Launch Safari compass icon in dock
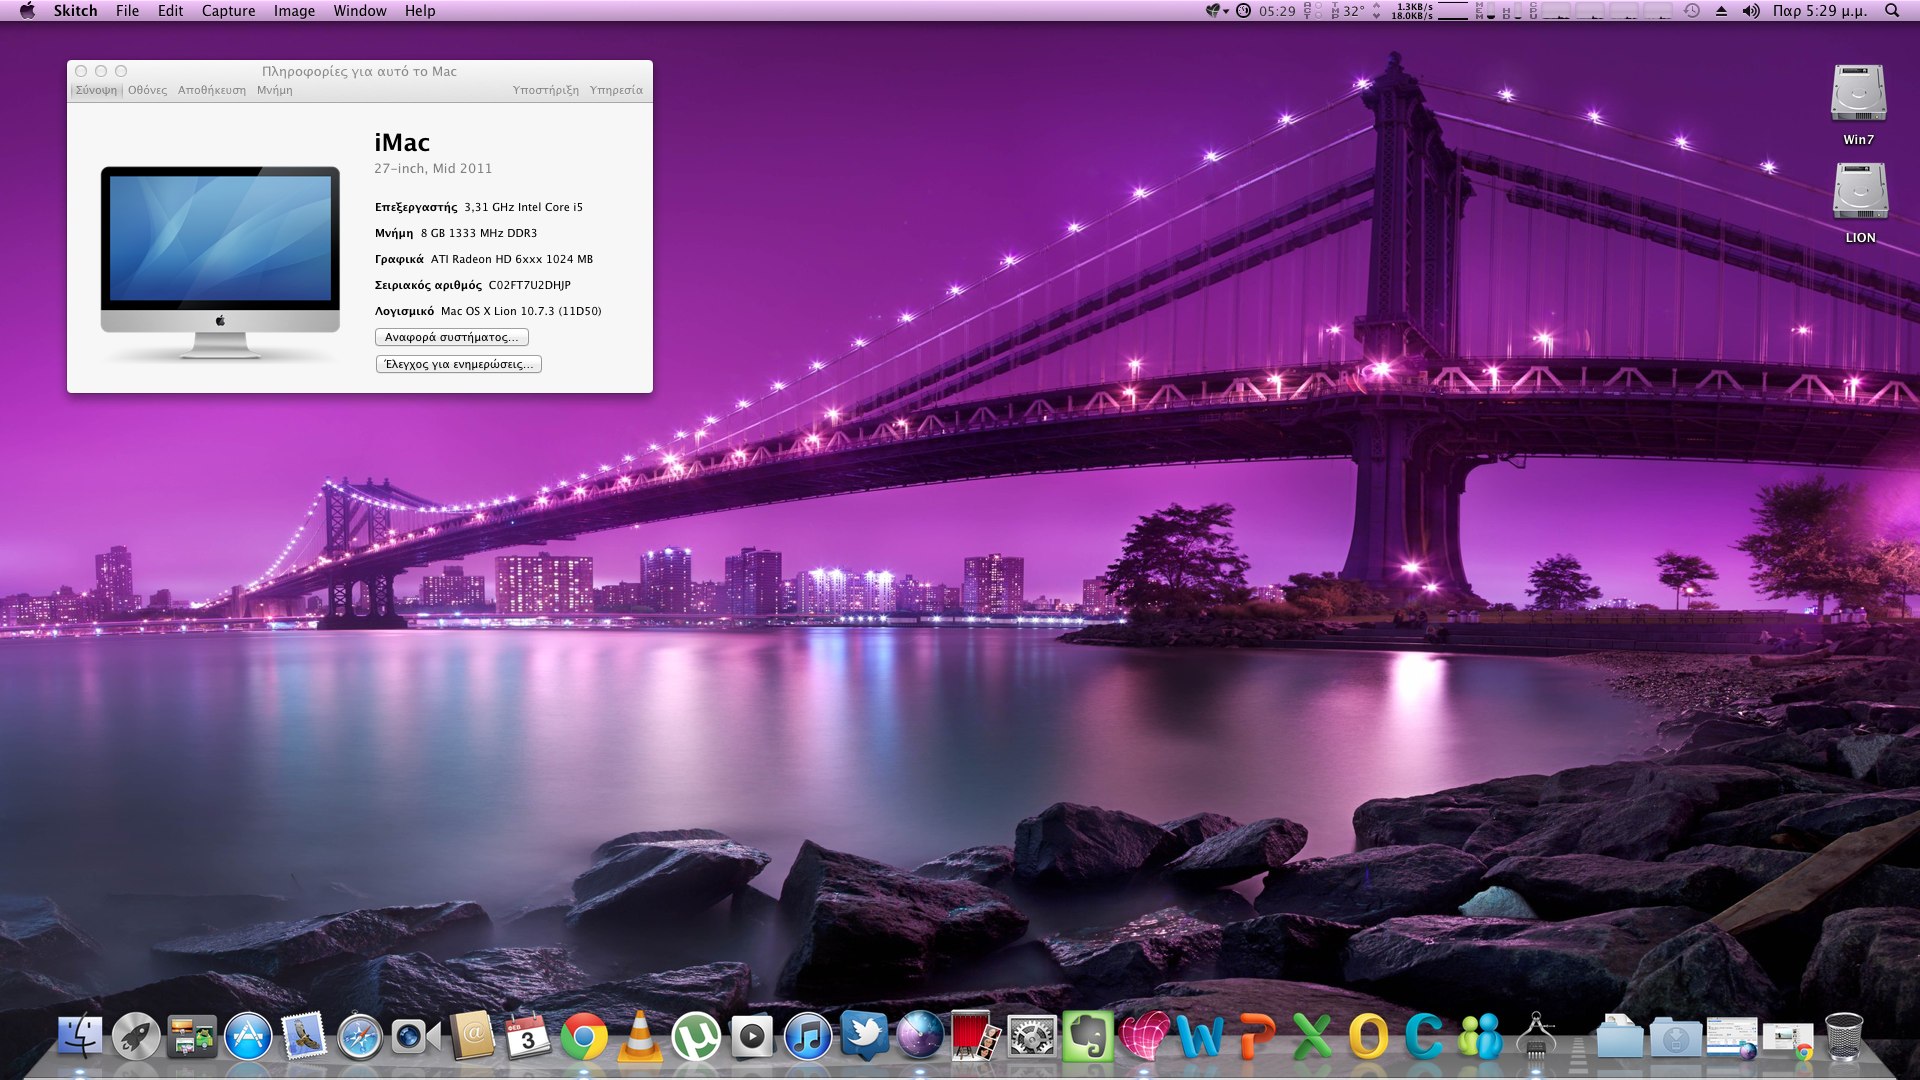1920x1080 pixels. [360, 1038]
